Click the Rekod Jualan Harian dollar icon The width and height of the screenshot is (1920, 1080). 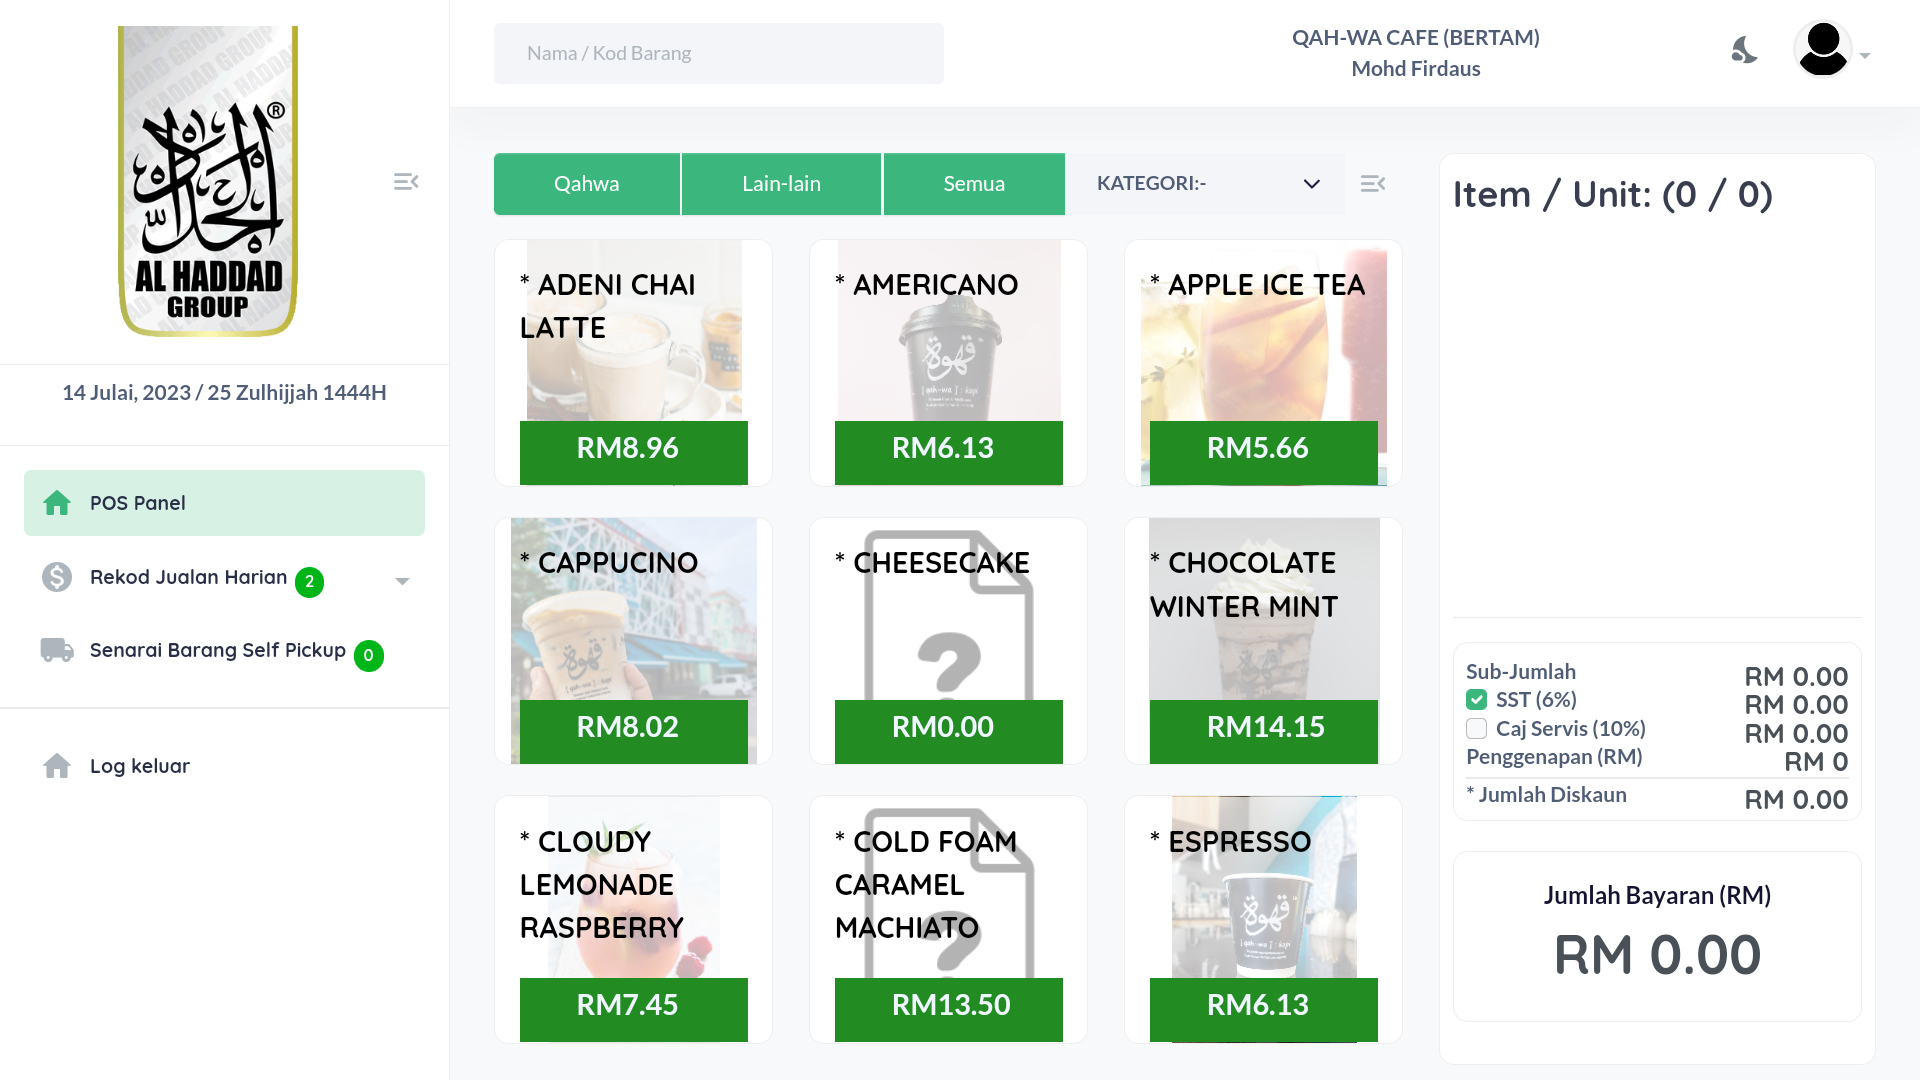[57, 577]
